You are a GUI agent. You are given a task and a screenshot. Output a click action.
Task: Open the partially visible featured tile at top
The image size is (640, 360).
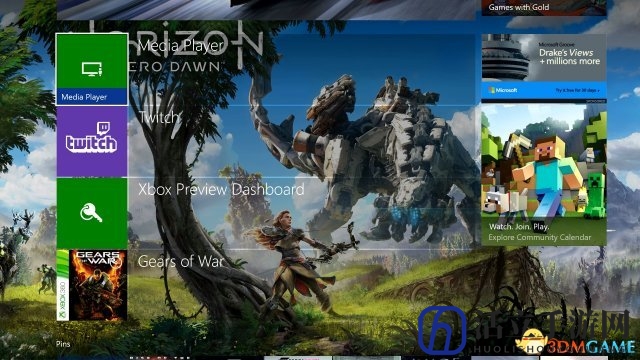(266, 9)
